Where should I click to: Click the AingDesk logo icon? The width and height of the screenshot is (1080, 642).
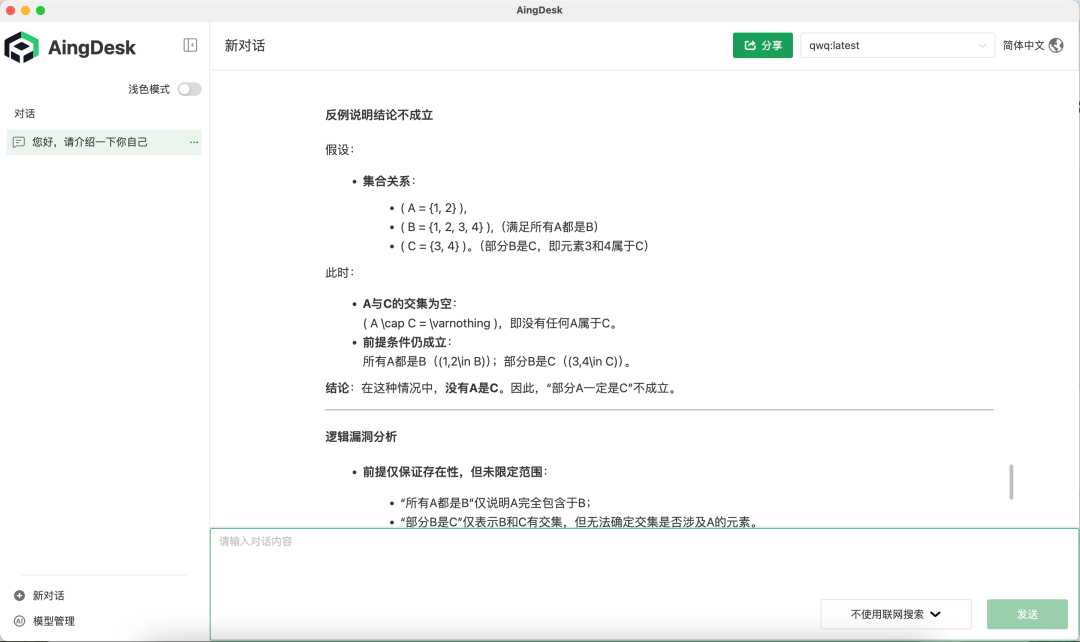(x=21, y=48)
